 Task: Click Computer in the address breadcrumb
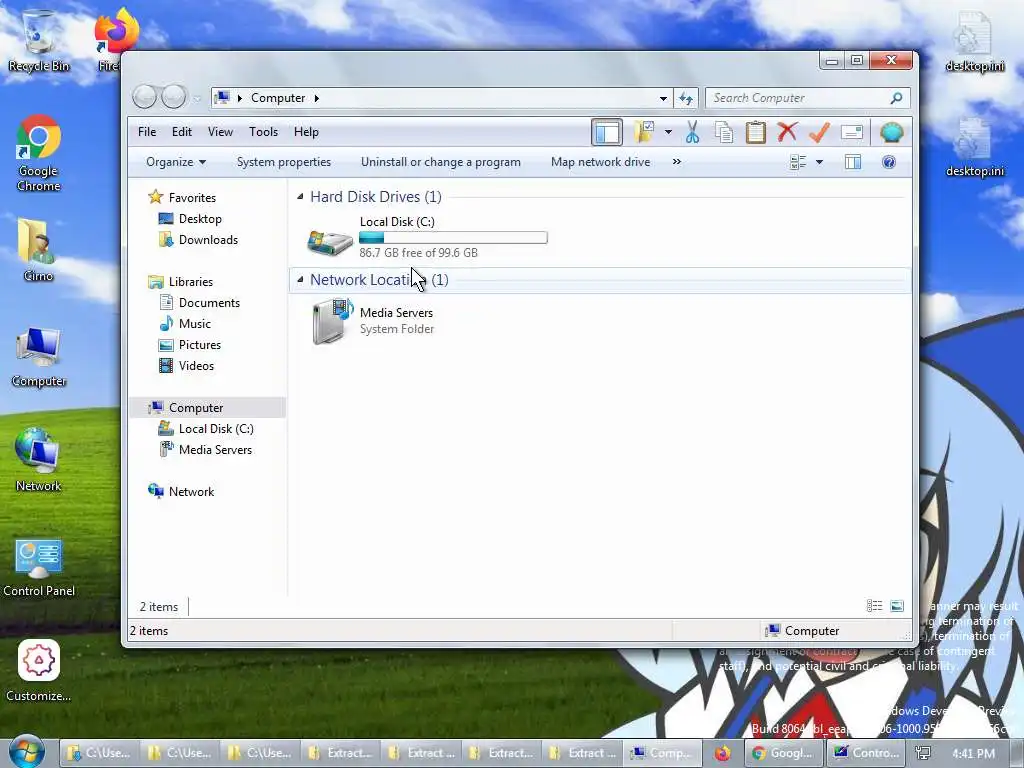(x=278, y=98)
